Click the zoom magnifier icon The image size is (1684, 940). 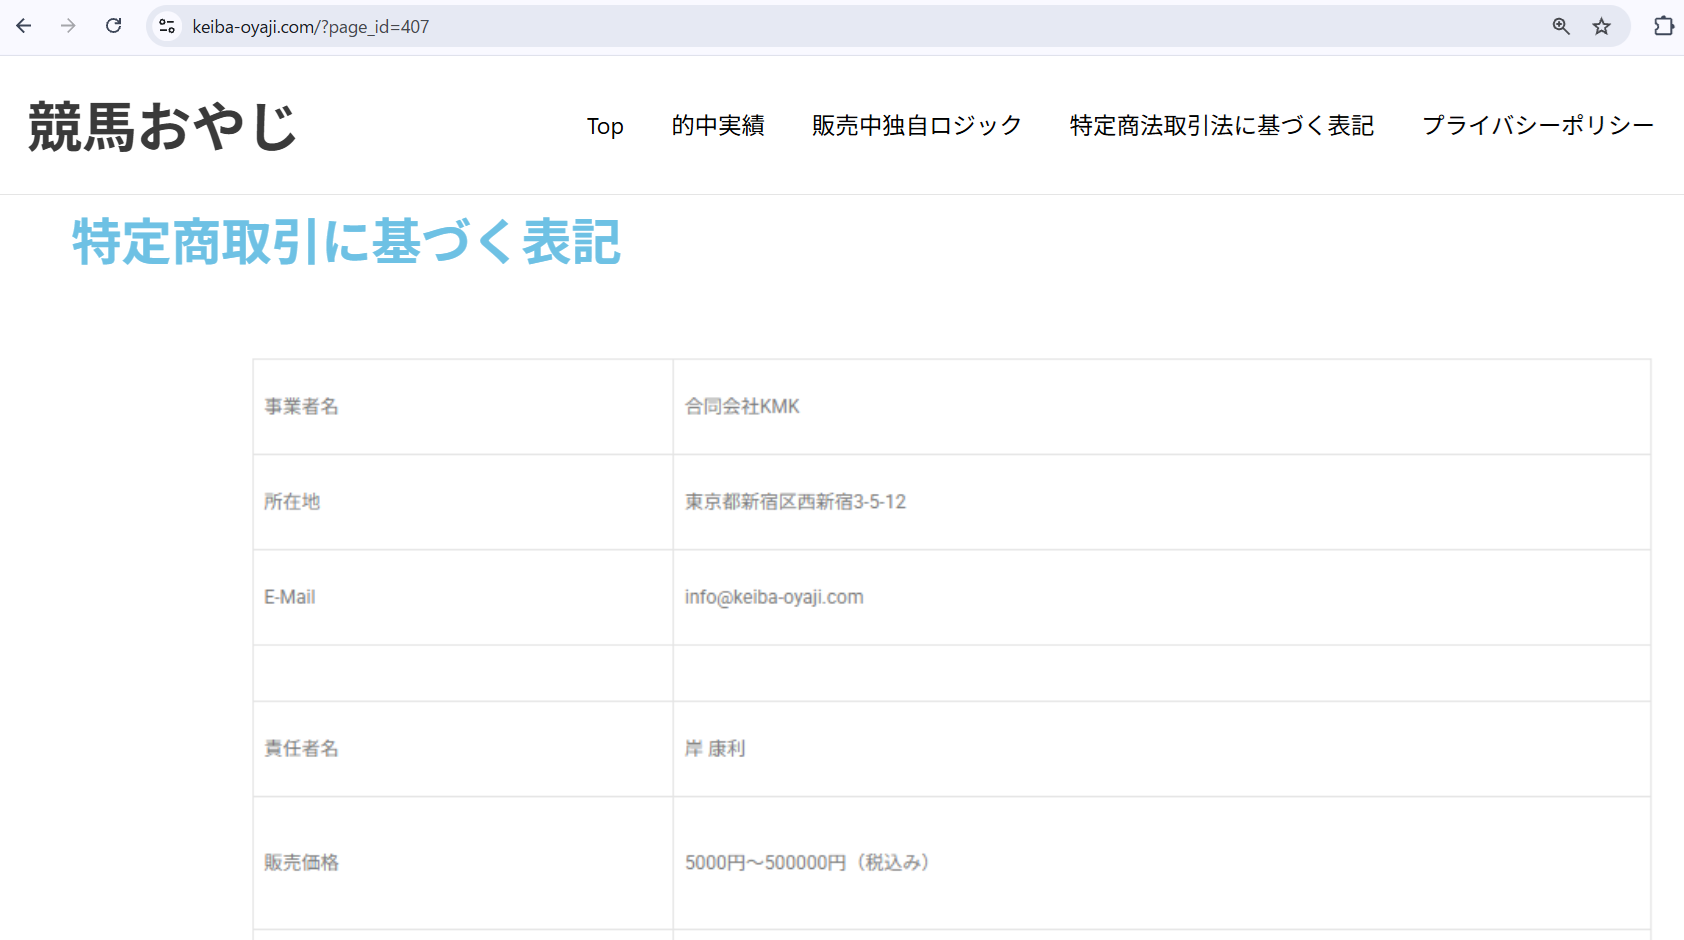[x=1560, y=26]
